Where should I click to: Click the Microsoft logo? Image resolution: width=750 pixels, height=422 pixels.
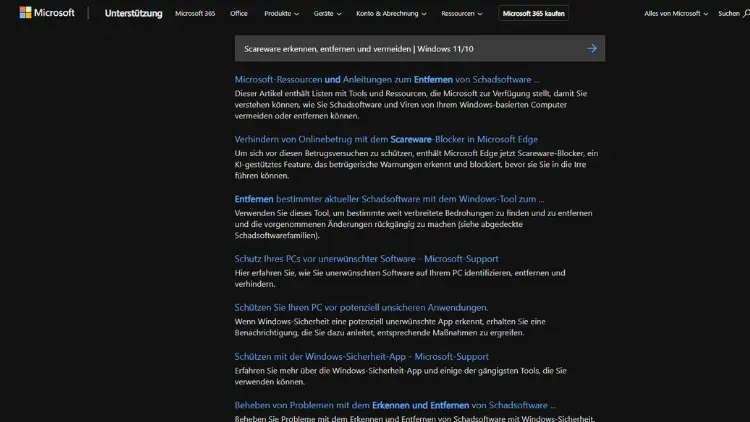pyautogui.click(x=47, y=13)
